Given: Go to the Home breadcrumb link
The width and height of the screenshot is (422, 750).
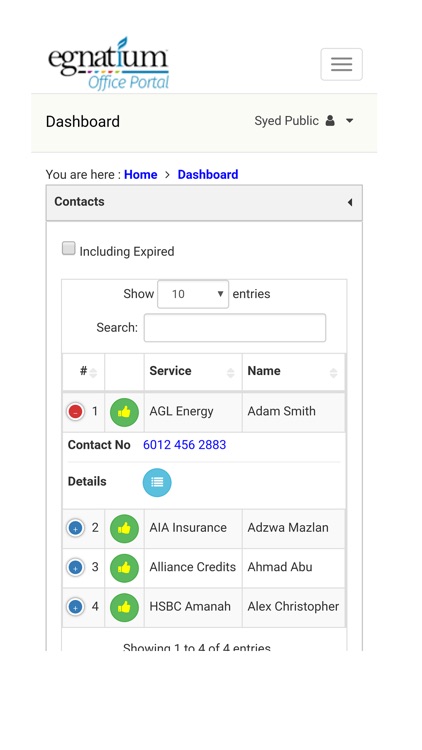Looking at the screenshot, I should (x=141, y=175).
